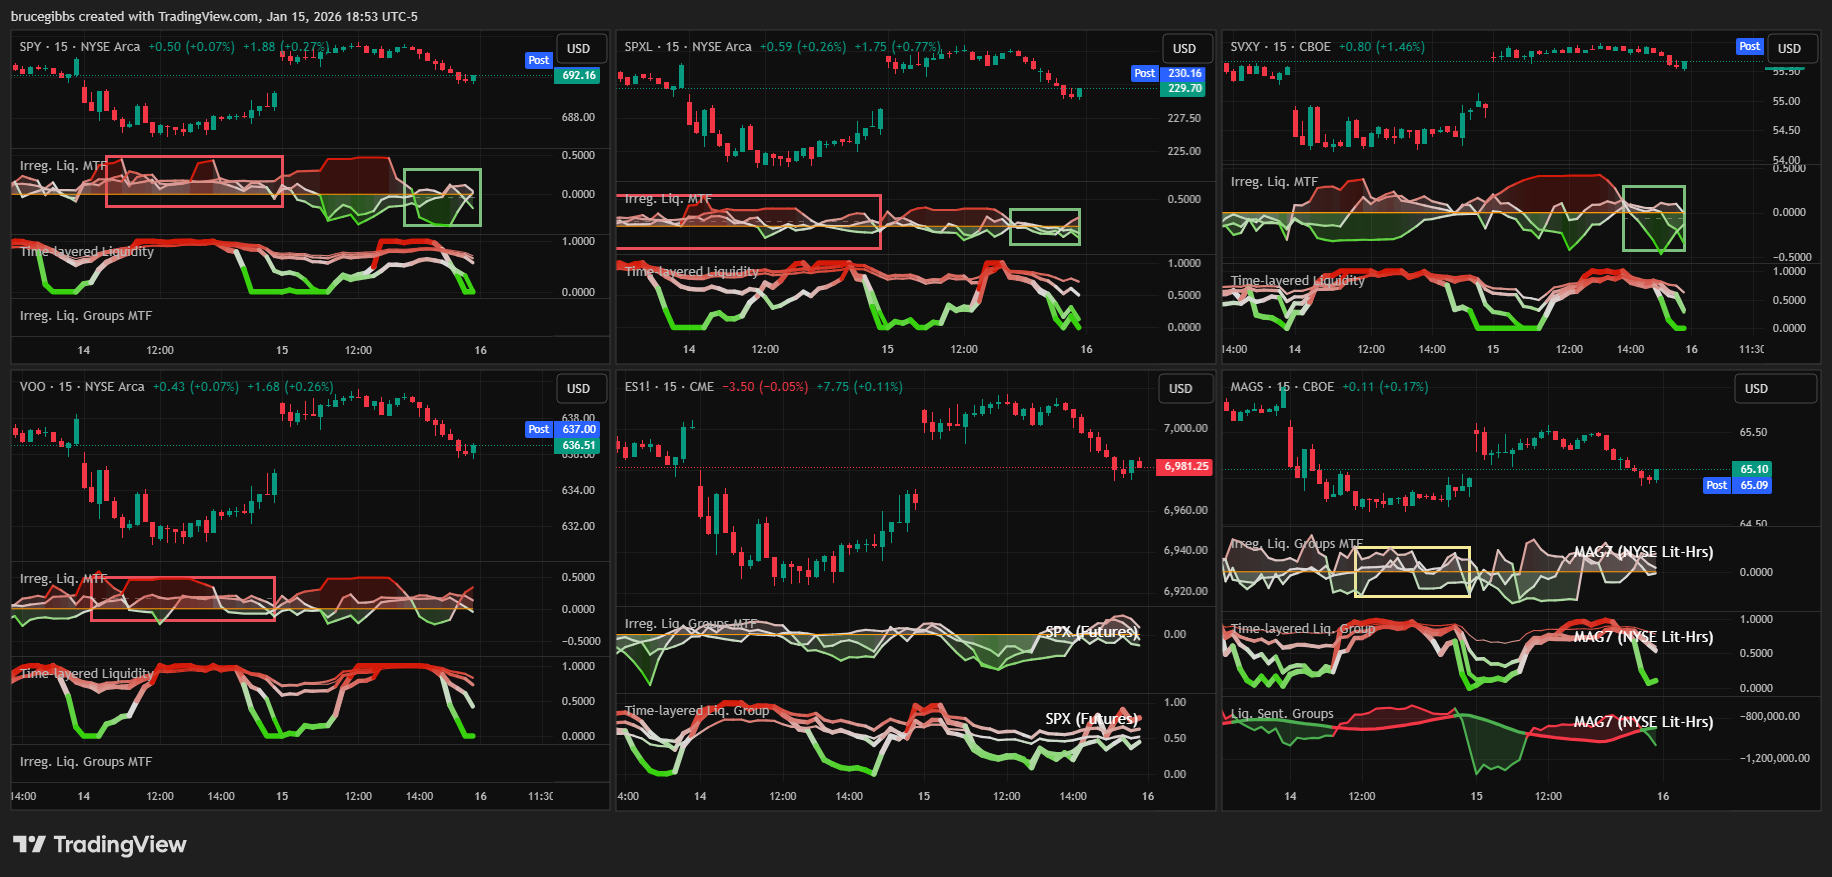Click the Post badge on MAGS chart
Screen dimensions: 1832x877
1716,485
